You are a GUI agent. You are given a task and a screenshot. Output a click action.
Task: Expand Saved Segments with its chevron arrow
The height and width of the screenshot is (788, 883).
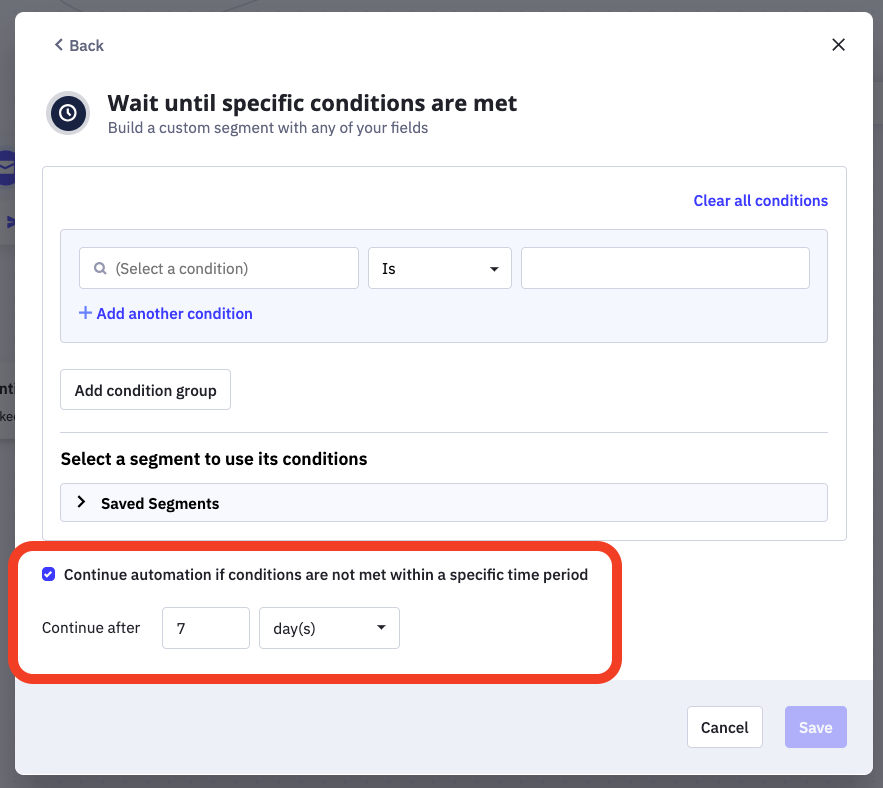(x=82, y=502)
